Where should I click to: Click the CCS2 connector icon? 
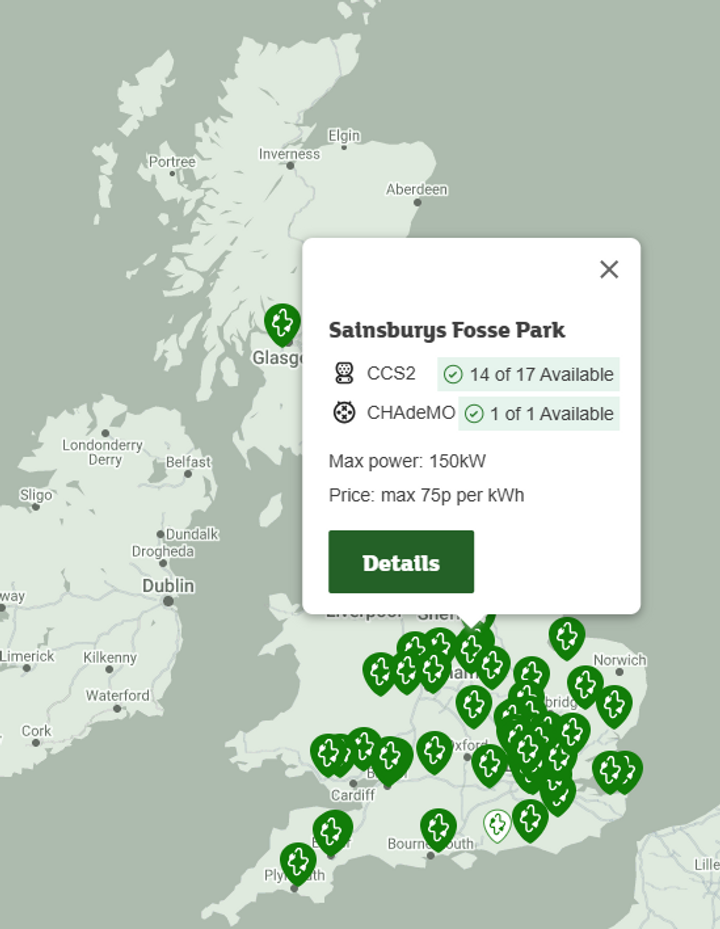(344, 373)
